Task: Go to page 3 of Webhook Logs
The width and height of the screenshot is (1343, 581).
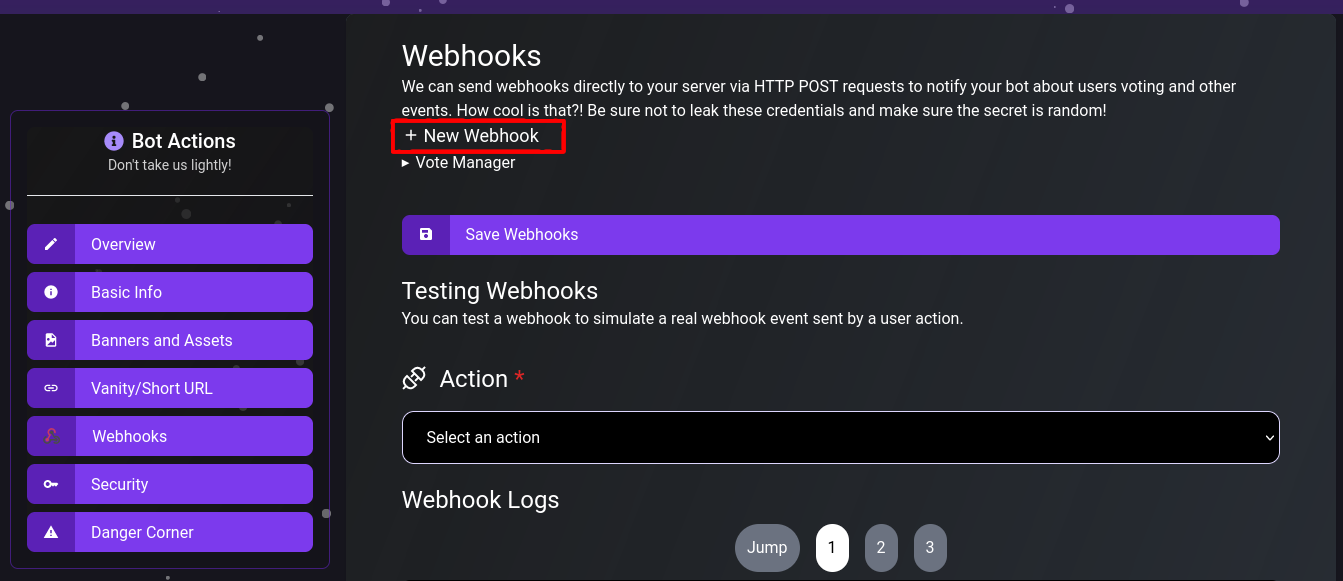Action: tap(930, 547)
